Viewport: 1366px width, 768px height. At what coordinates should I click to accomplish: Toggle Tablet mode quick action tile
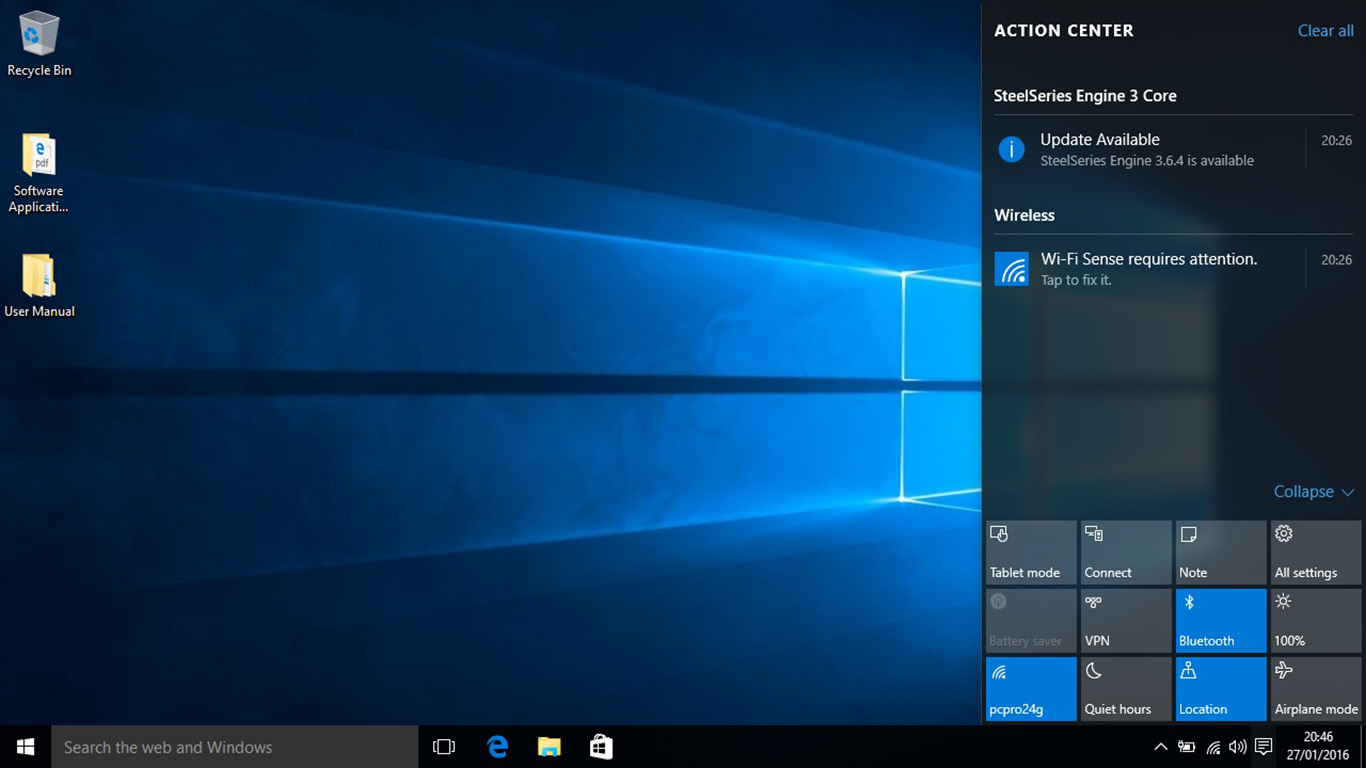point(1031,552)
